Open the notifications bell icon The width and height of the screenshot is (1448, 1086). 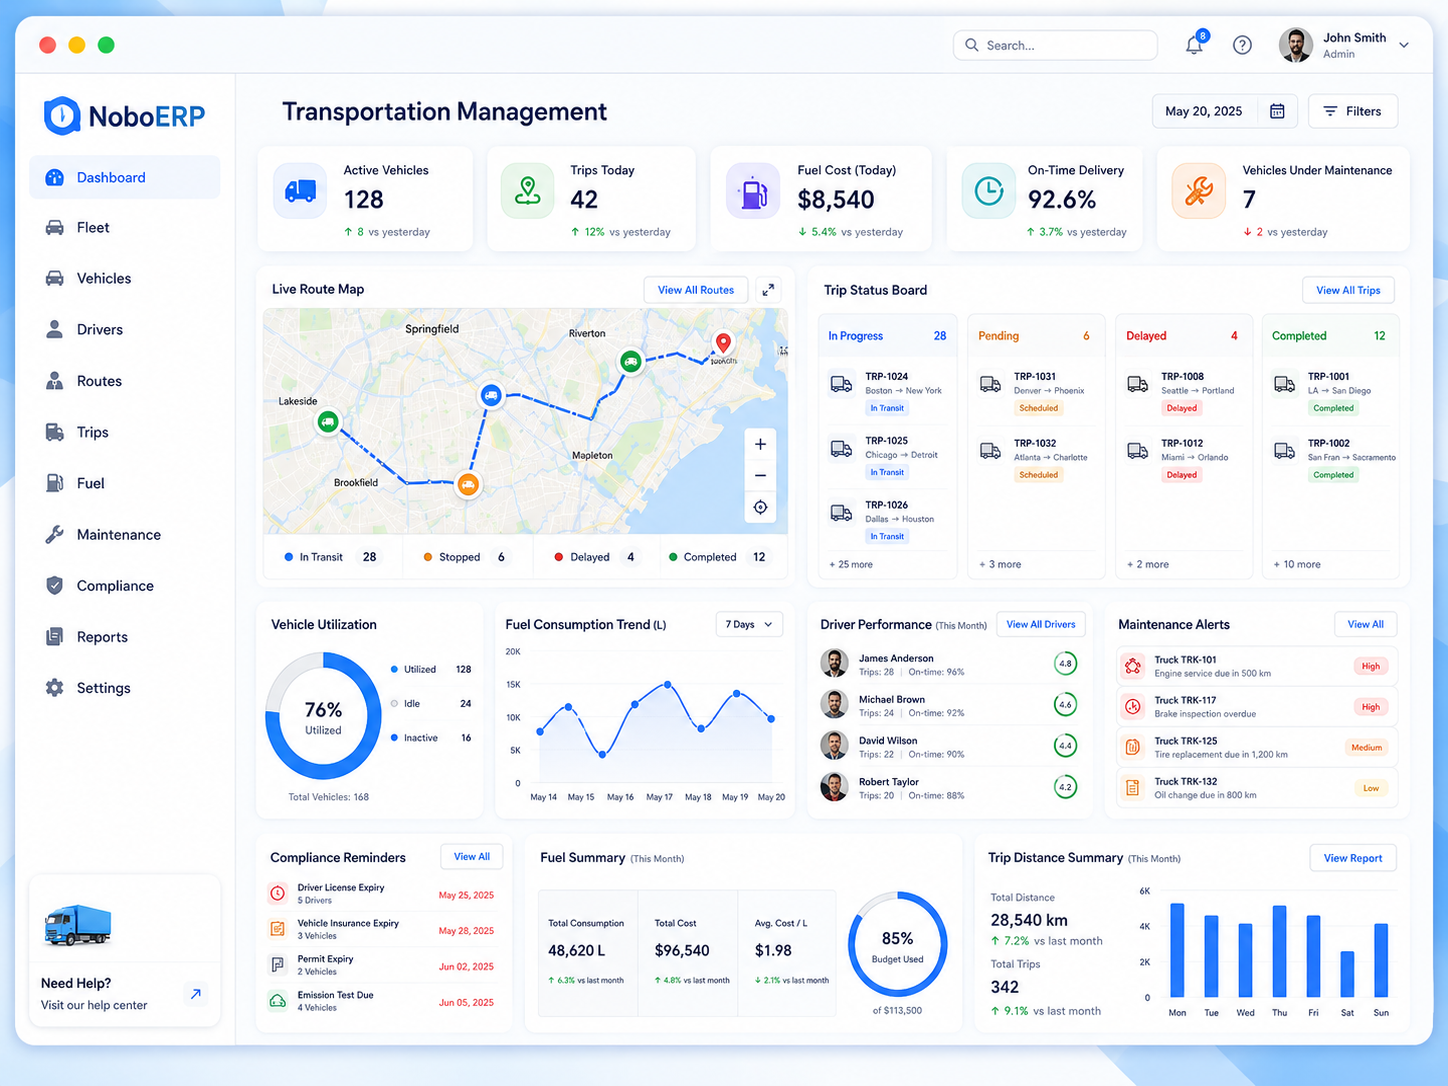[1194, 45]
